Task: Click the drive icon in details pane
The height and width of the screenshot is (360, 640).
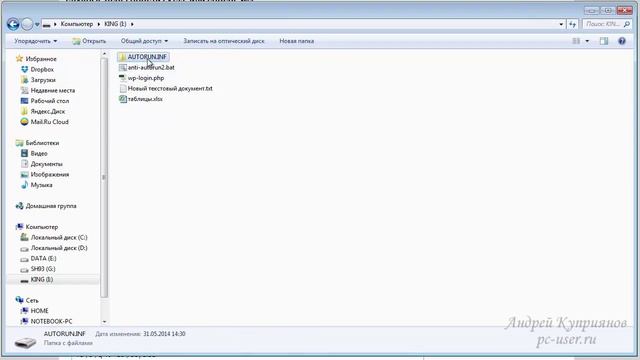Action: pos(25,342)
